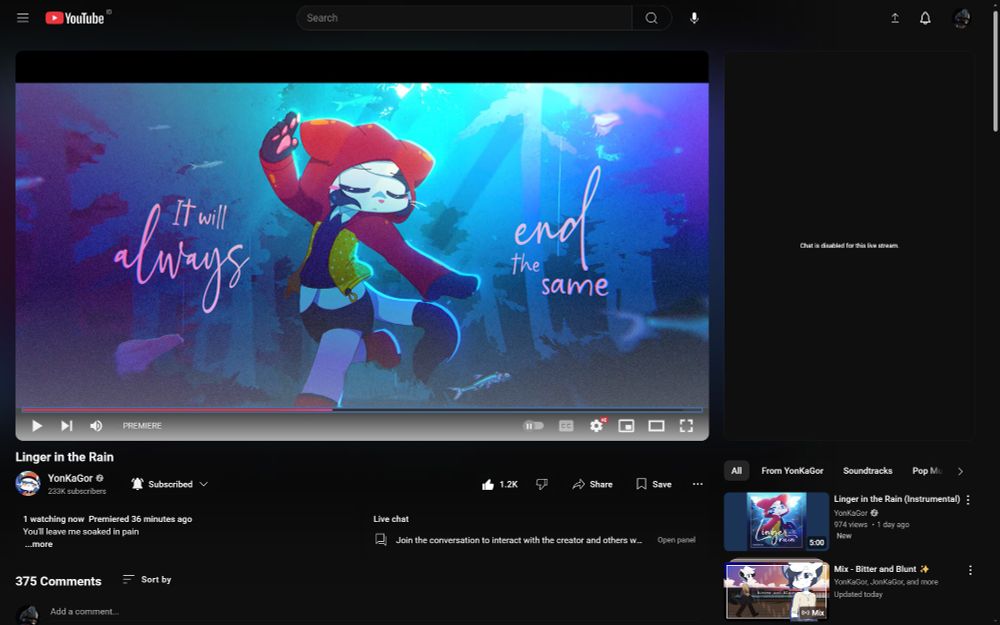Image resolution: width=1000 pixels, height=625 pixels.
Task: Save video to playlist
Action: click(x=654, y=484)
